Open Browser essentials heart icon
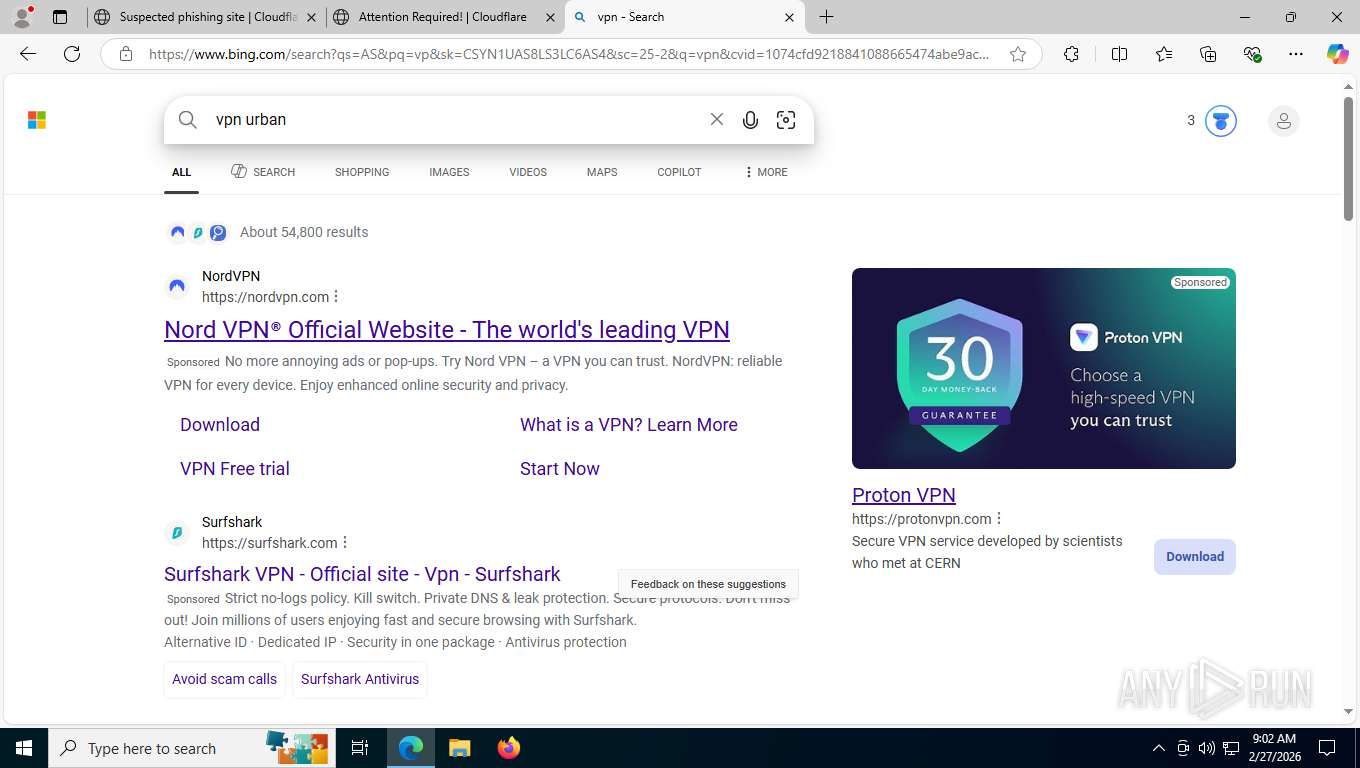 pos(1252,54)
